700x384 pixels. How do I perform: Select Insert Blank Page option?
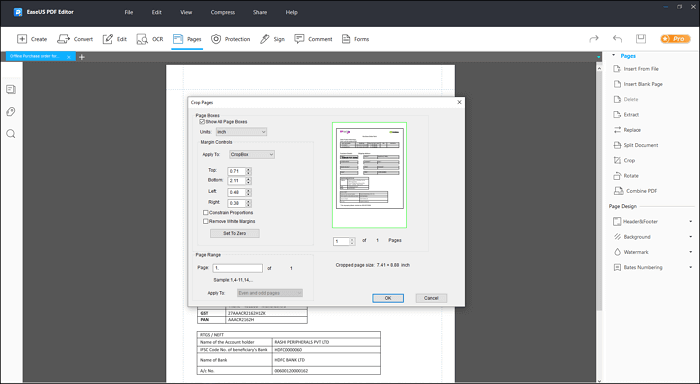pyautogui.click(x=638, y=84)
